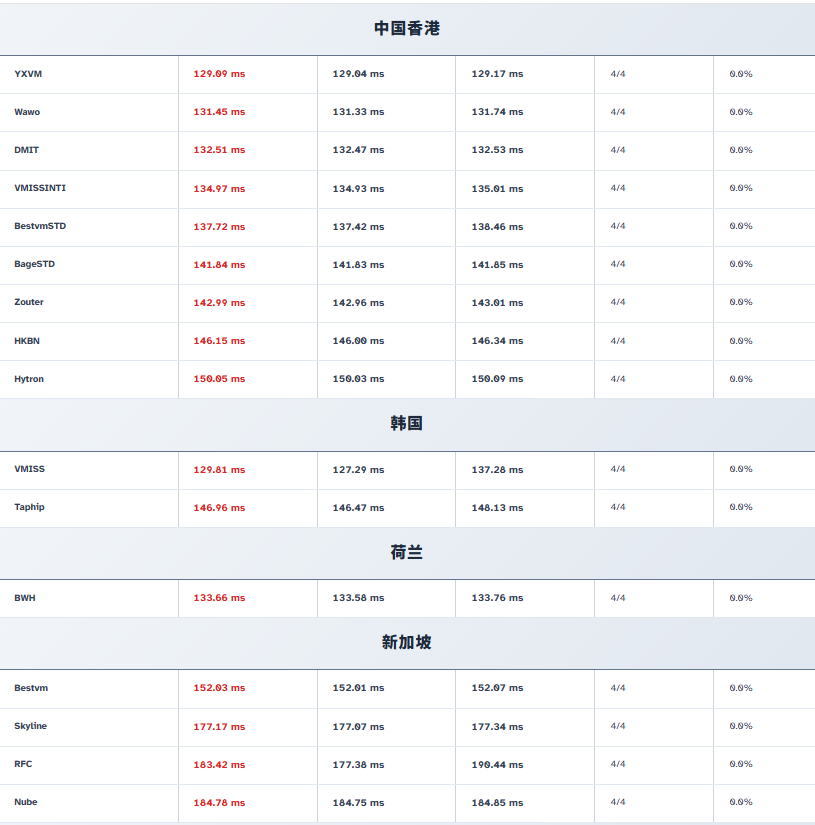Open the Taphip provider entry
This screenshot has height=825, width=815.
[x=29, y=507]
